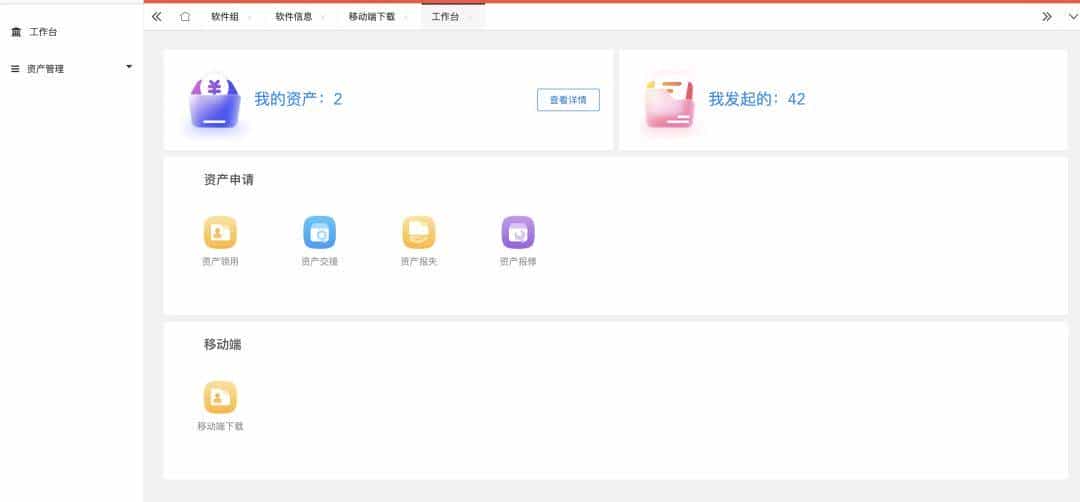Click the 移动端 section heading
Image resolution: width=1080 pixels, height=502 pixels.
click(222, 344)
